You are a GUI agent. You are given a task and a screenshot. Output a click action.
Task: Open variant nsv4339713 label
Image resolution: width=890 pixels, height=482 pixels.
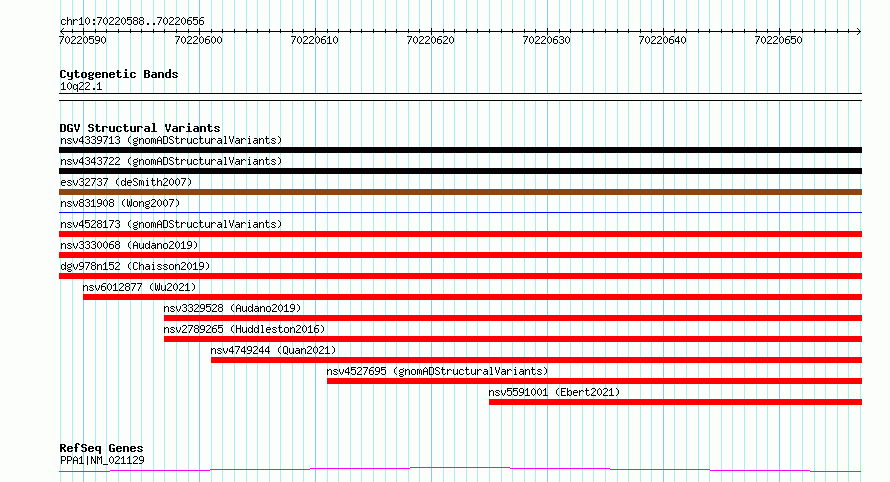171,140
